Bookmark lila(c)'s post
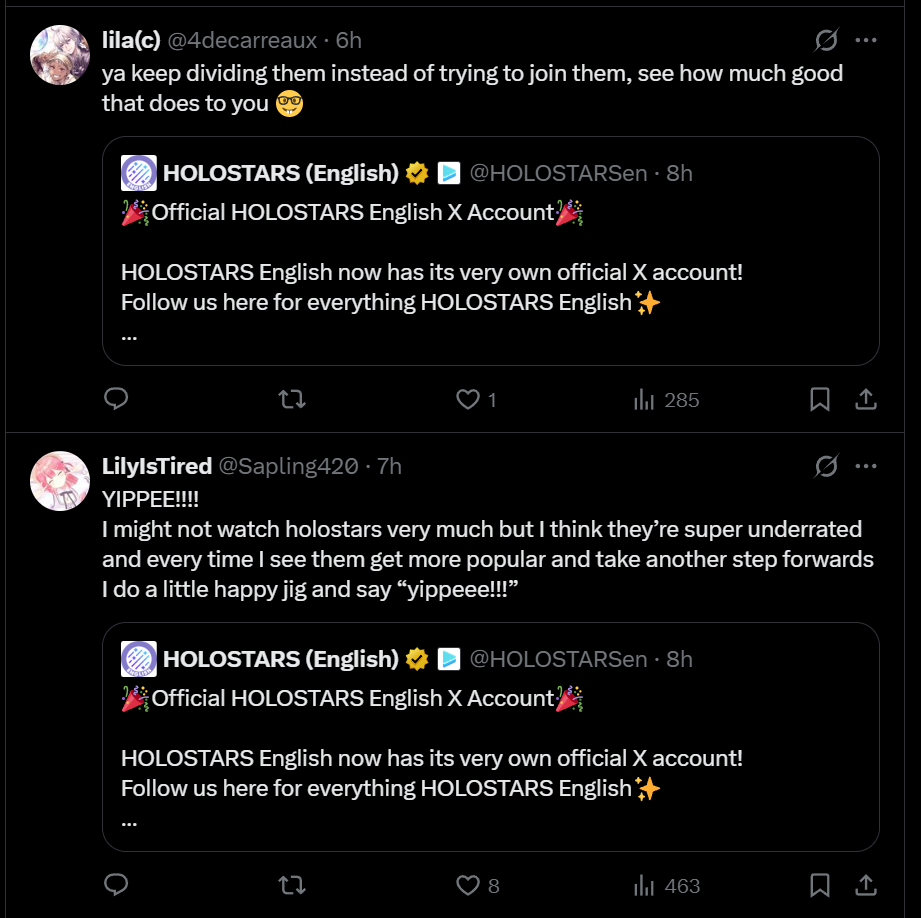Screen dimensions: 921x918 click(x=819, y=400)
